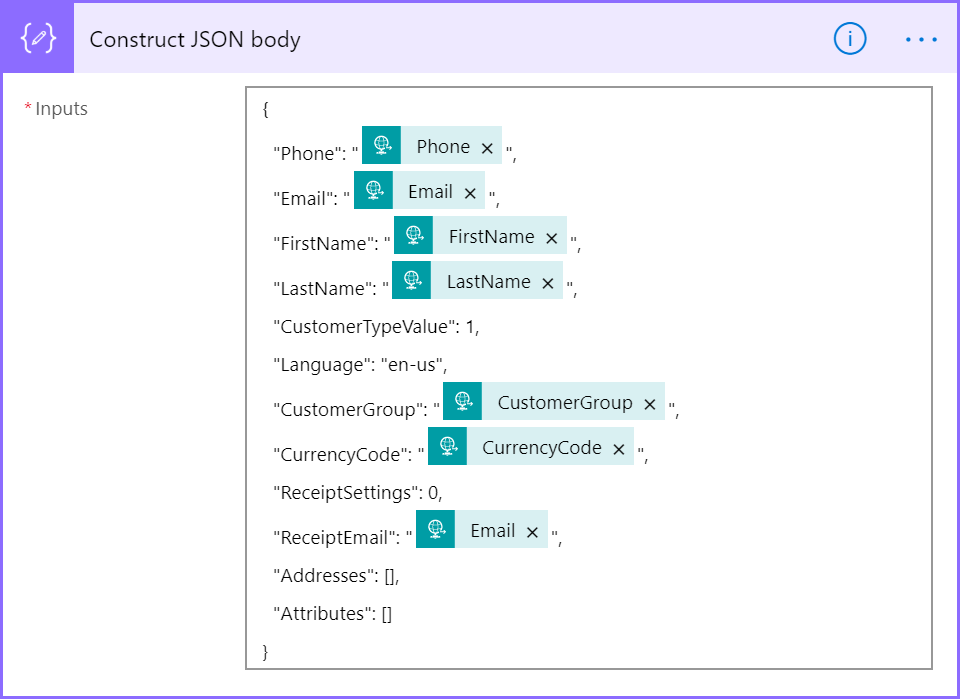Click the "ReceiptSettings": 0 line
The image size is (960, 699).
[x=358, y=493]
